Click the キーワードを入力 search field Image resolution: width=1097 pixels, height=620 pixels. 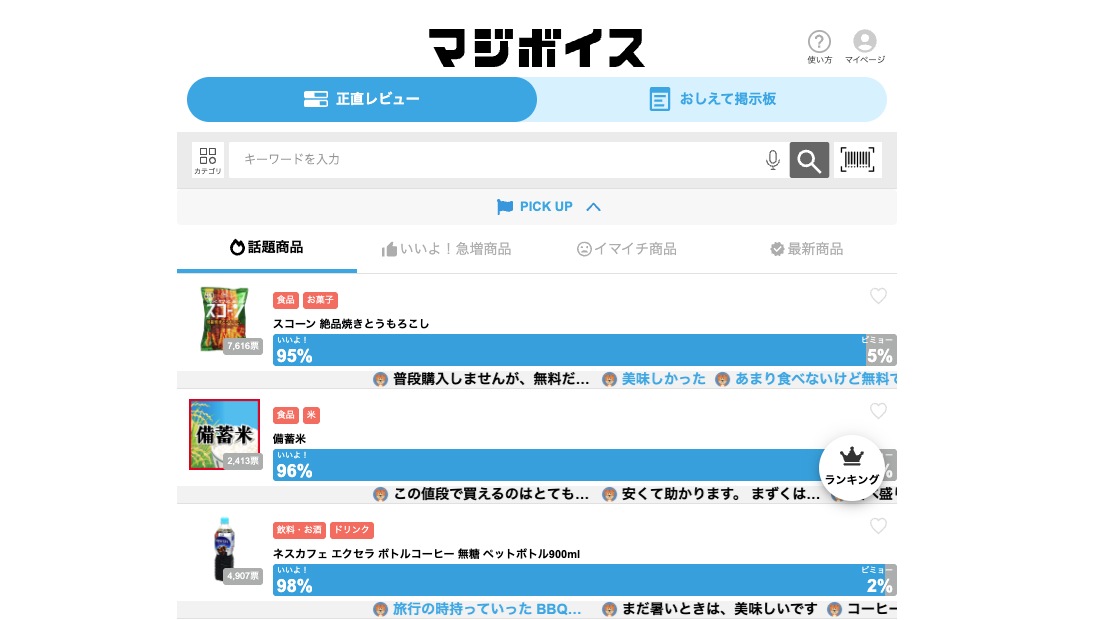(x=495, y=160)
